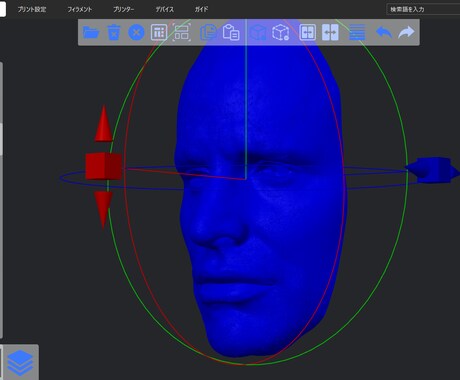This screenshot has height=380, width=460.
Task: Open the ガイド menu
Action: point(201,9)
